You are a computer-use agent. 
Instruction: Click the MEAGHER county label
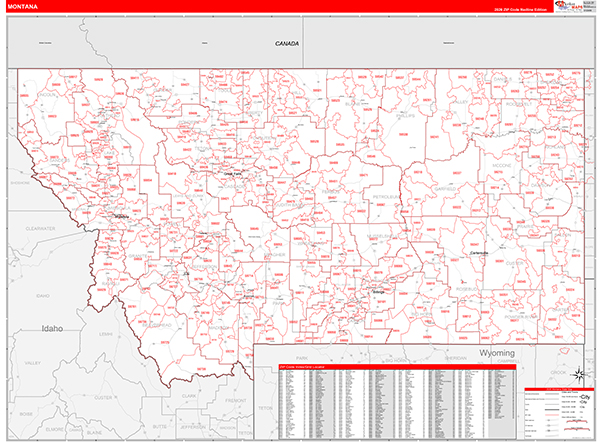(275, 254)
